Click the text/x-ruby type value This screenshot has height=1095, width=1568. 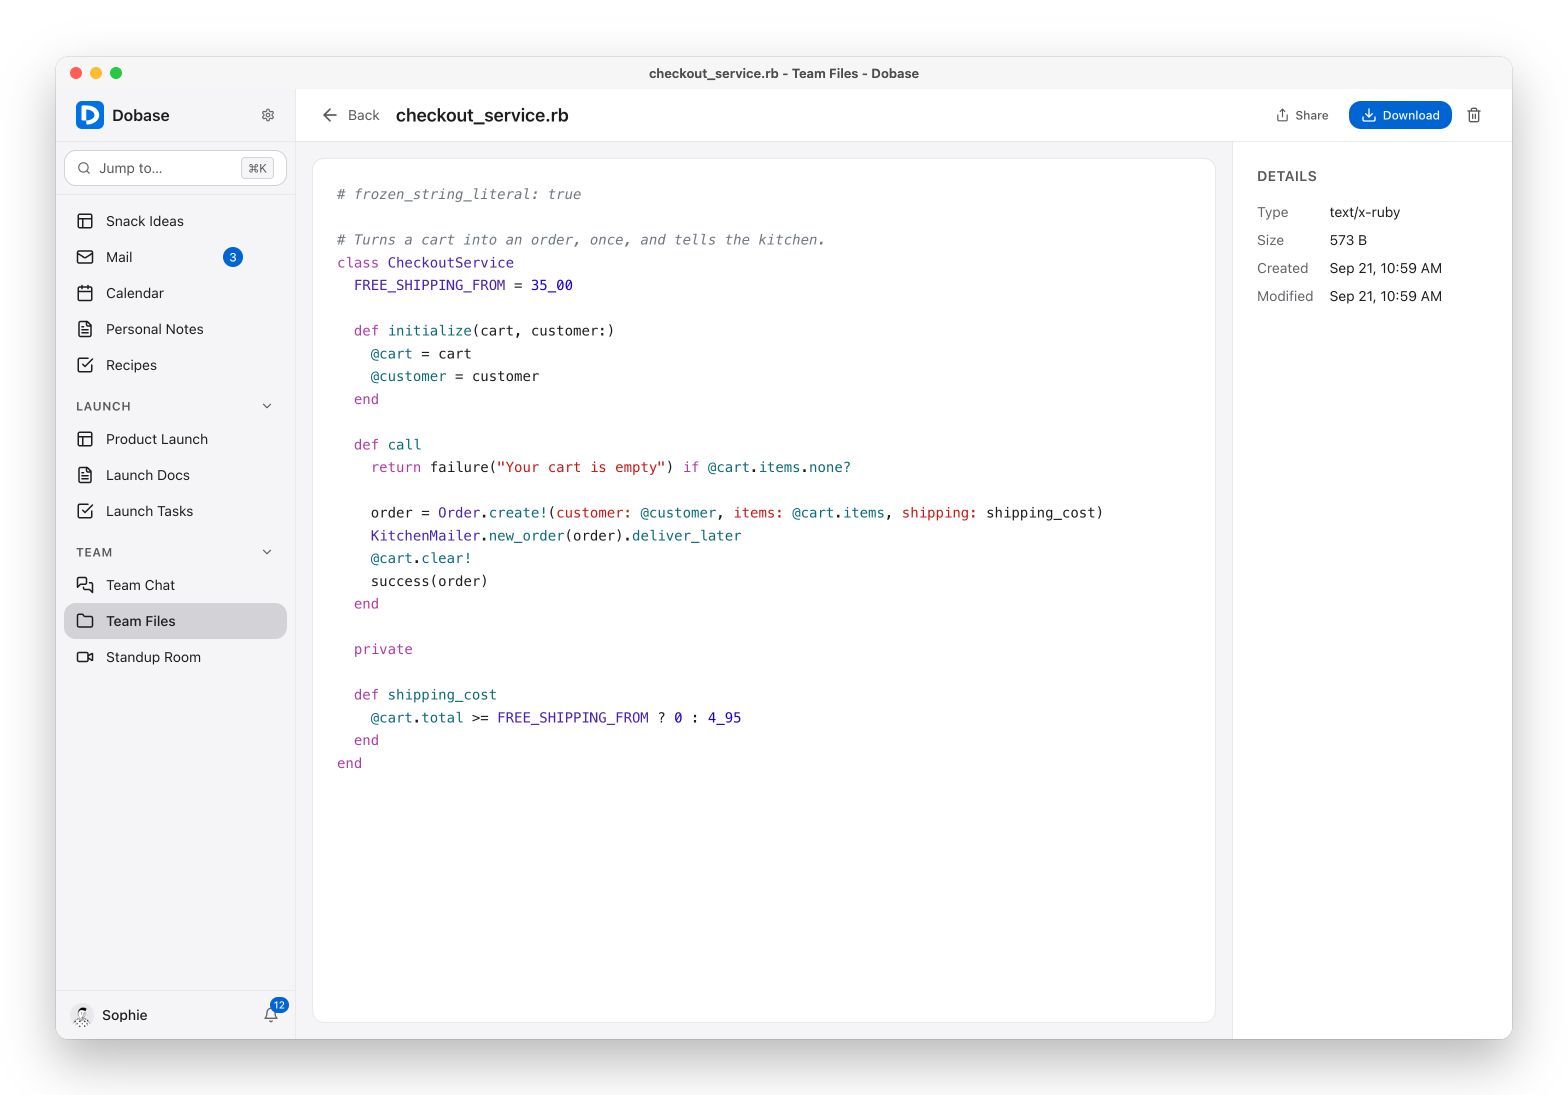pyautogui.click(x=1364, y=212)
